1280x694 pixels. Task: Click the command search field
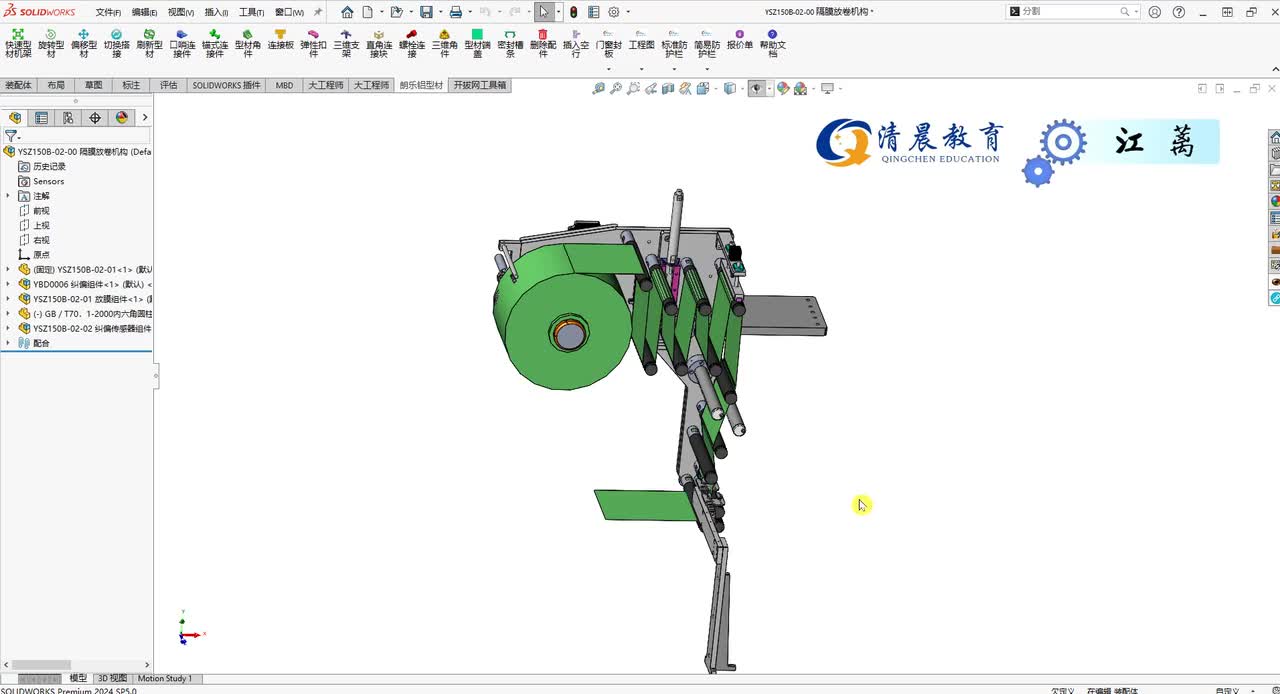(1072, 12)
